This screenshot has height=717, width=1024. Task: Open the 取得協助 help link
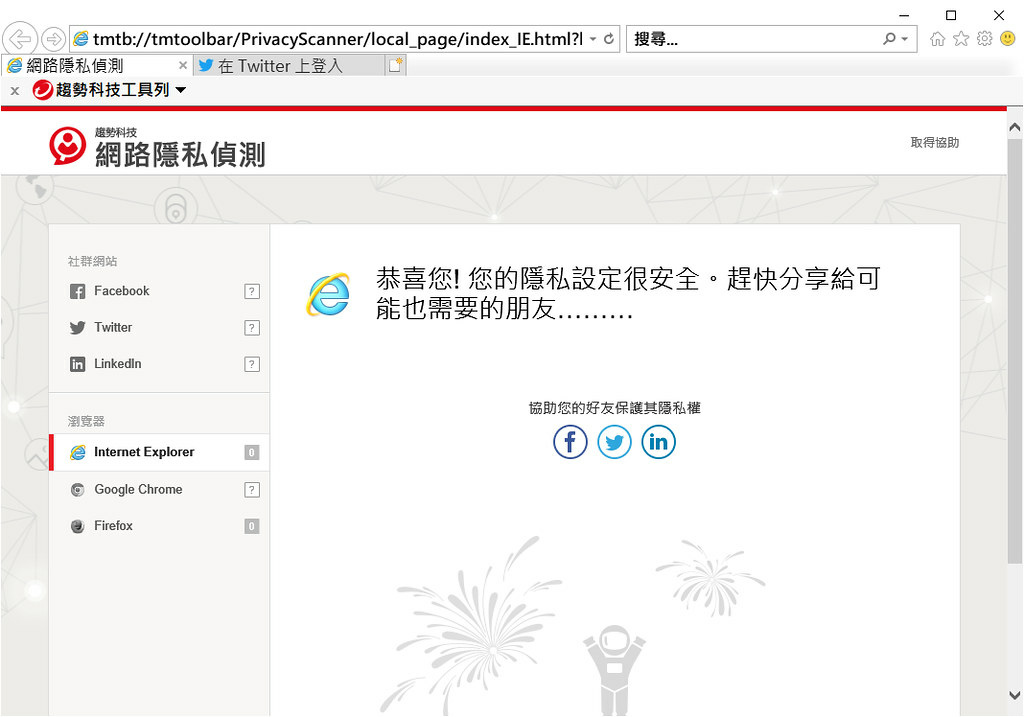pos(935,142)
